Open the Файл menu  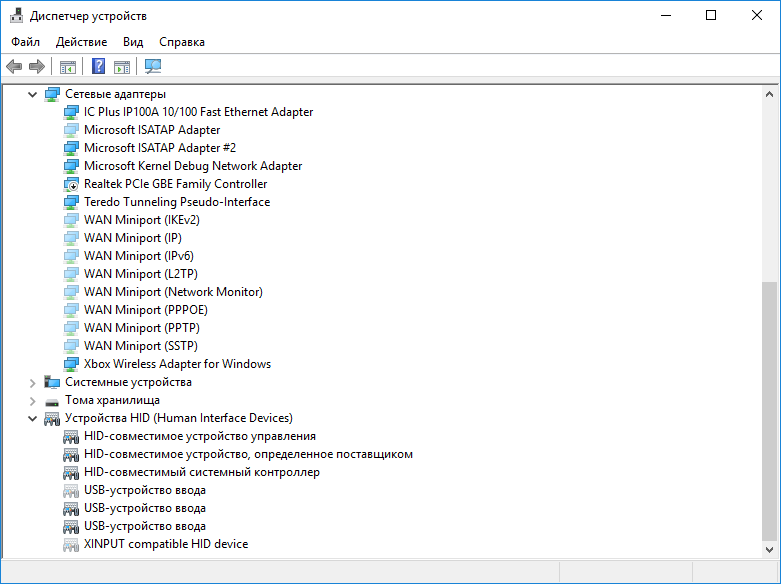coord(25,42)
